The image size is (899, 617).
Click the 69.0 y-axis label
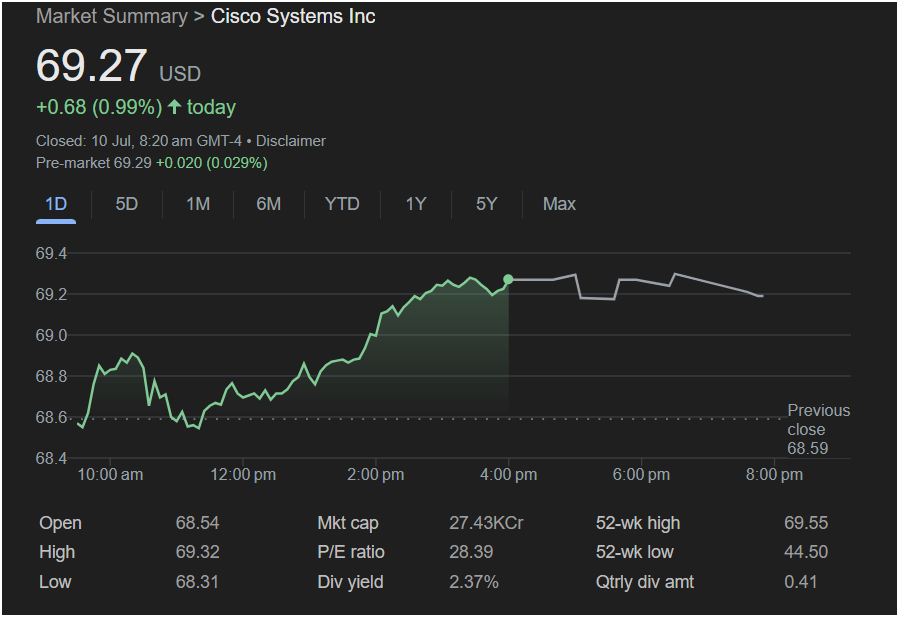pyautogui.click(x=51, y=335)
